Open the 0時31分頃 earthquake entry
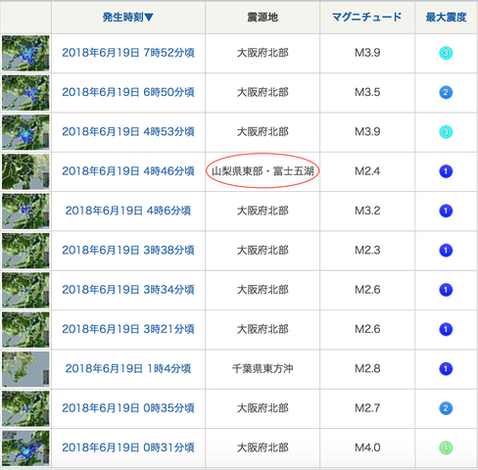Screen dimensions: 478x470 point(128,448)
